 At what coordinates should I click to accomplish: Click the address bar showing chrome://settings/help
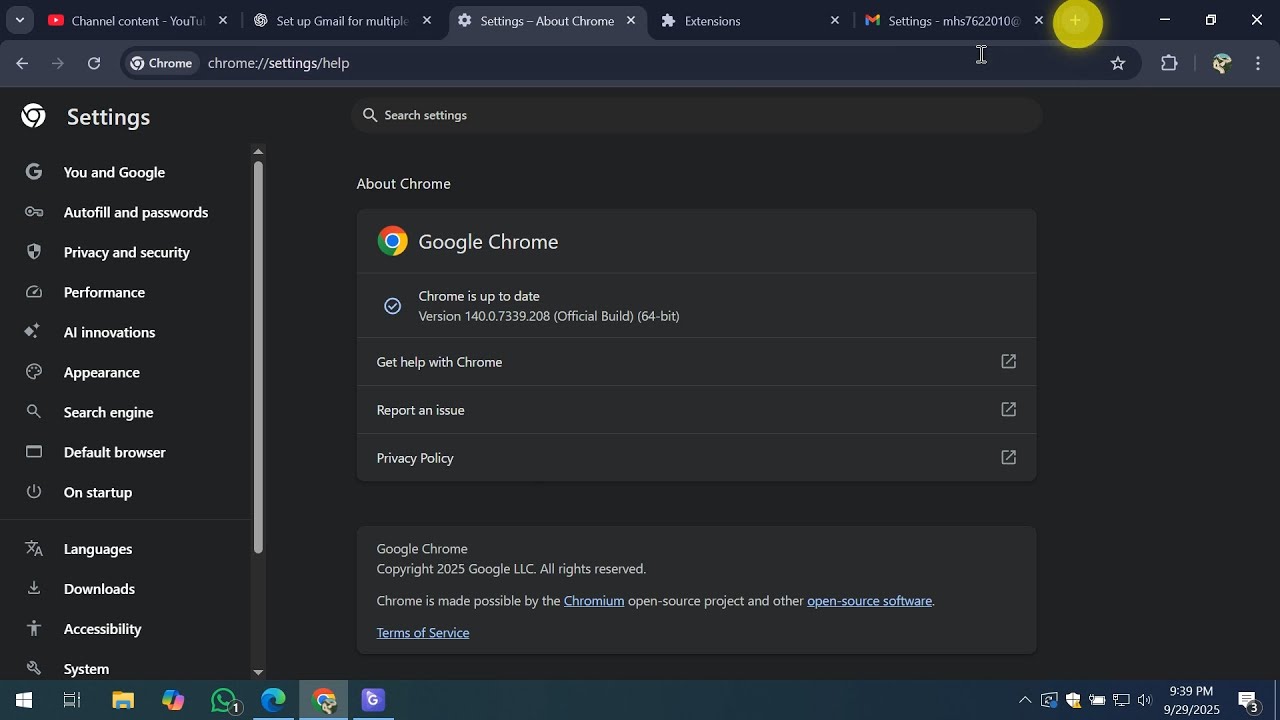click(630, 63)
